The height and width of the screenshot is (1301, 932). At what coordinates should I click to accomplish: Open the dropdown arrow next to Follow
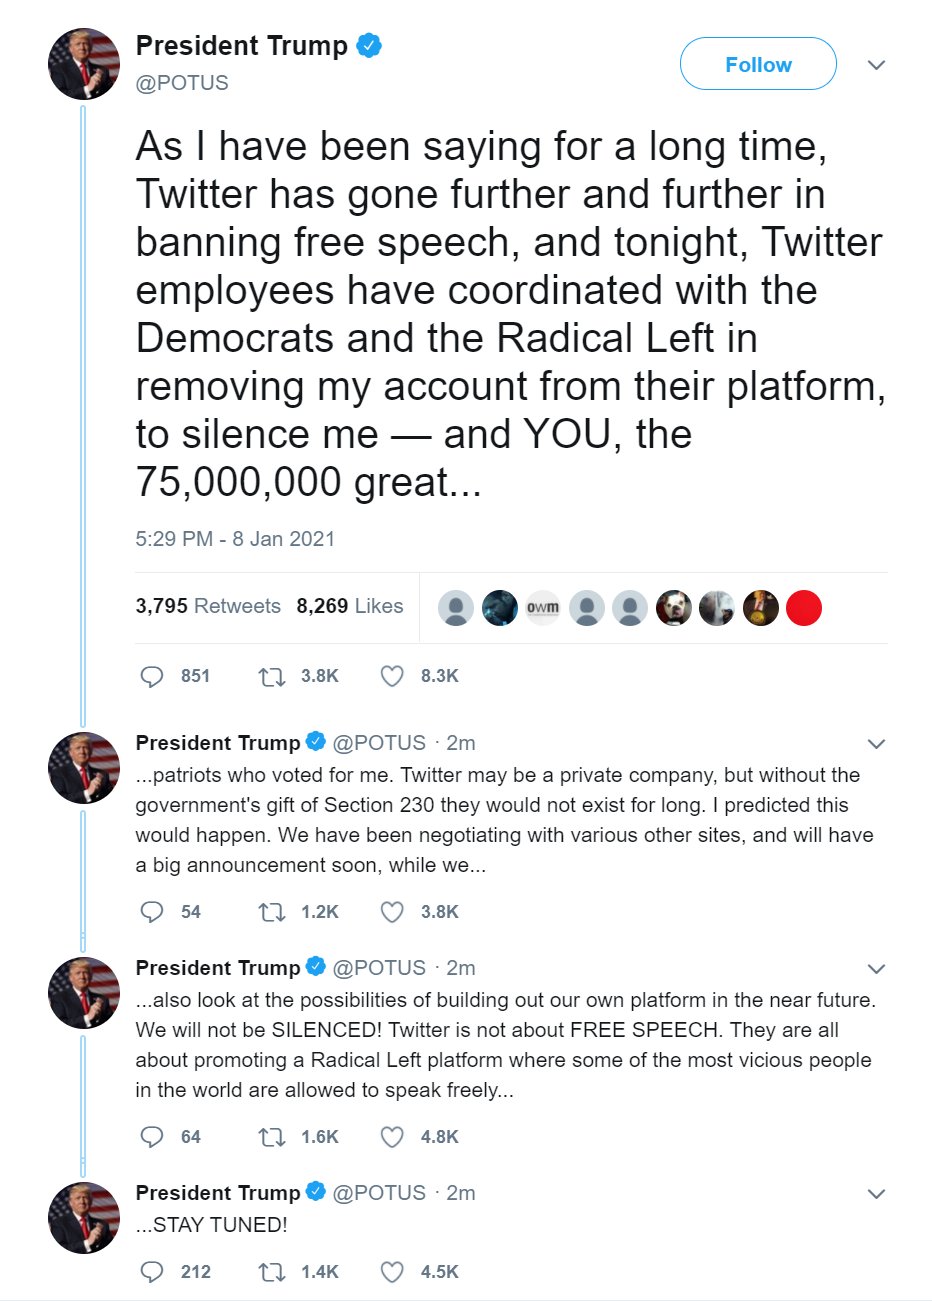click(876, 65)
